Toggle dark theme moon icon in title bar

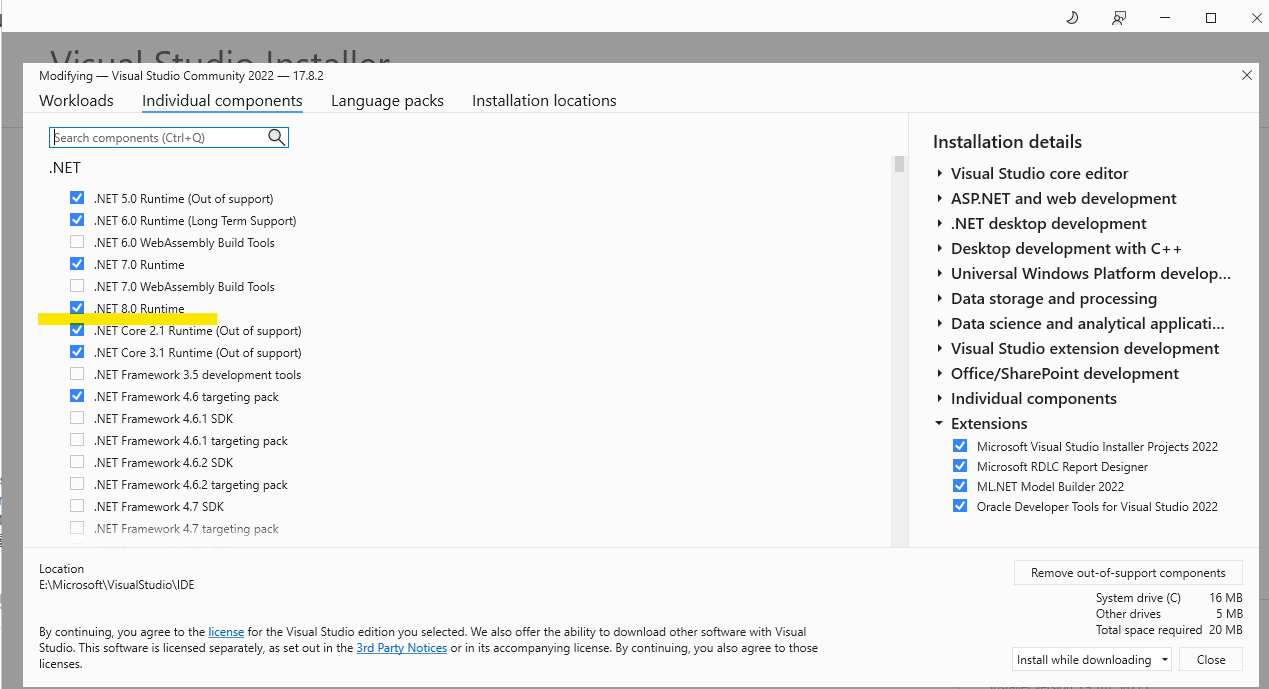(x=1072, y=18)
